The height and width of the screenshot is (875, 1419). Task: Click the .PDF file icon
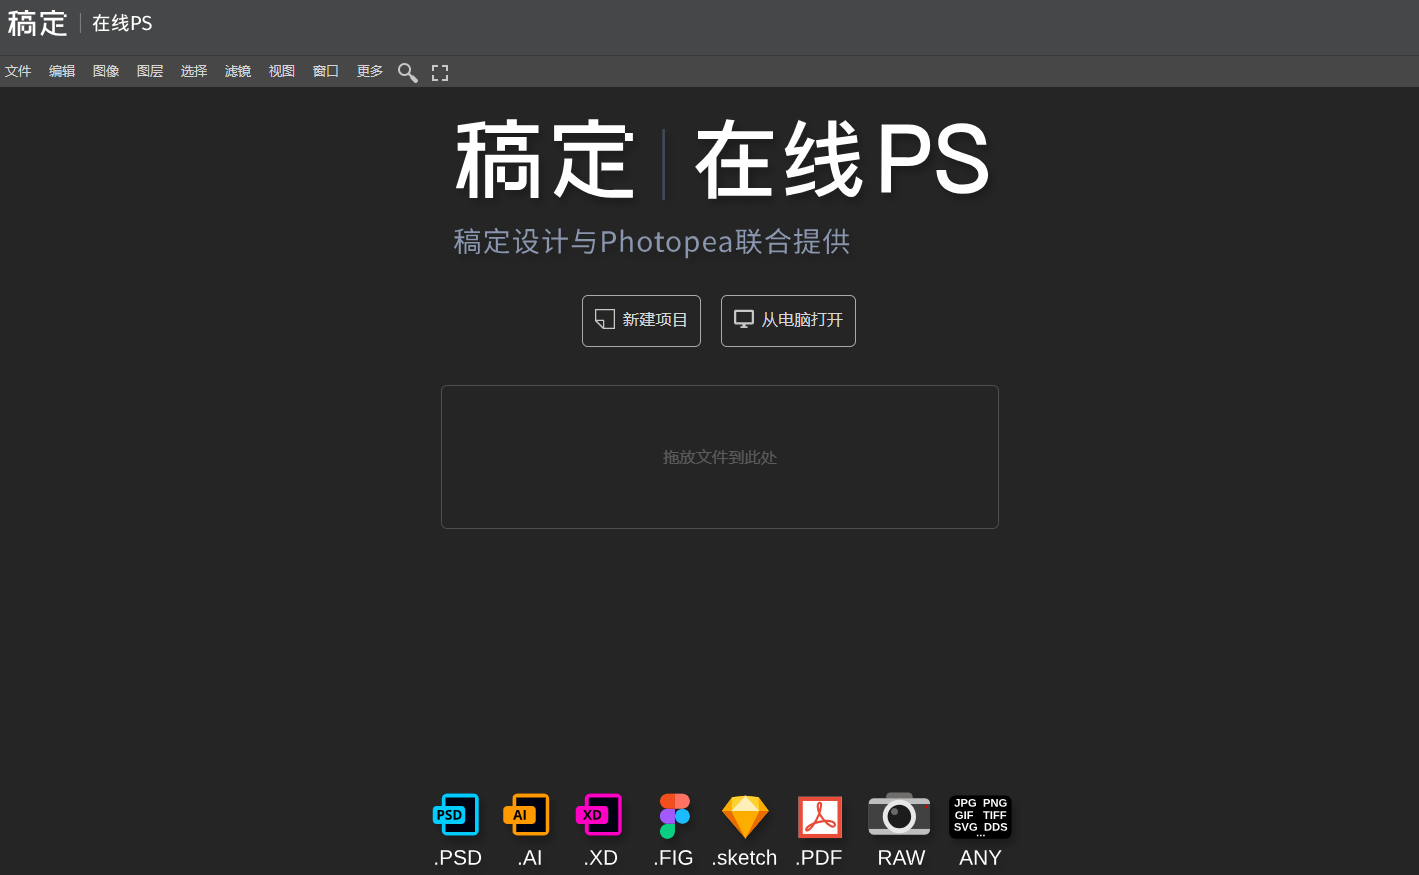pos(820,817)
